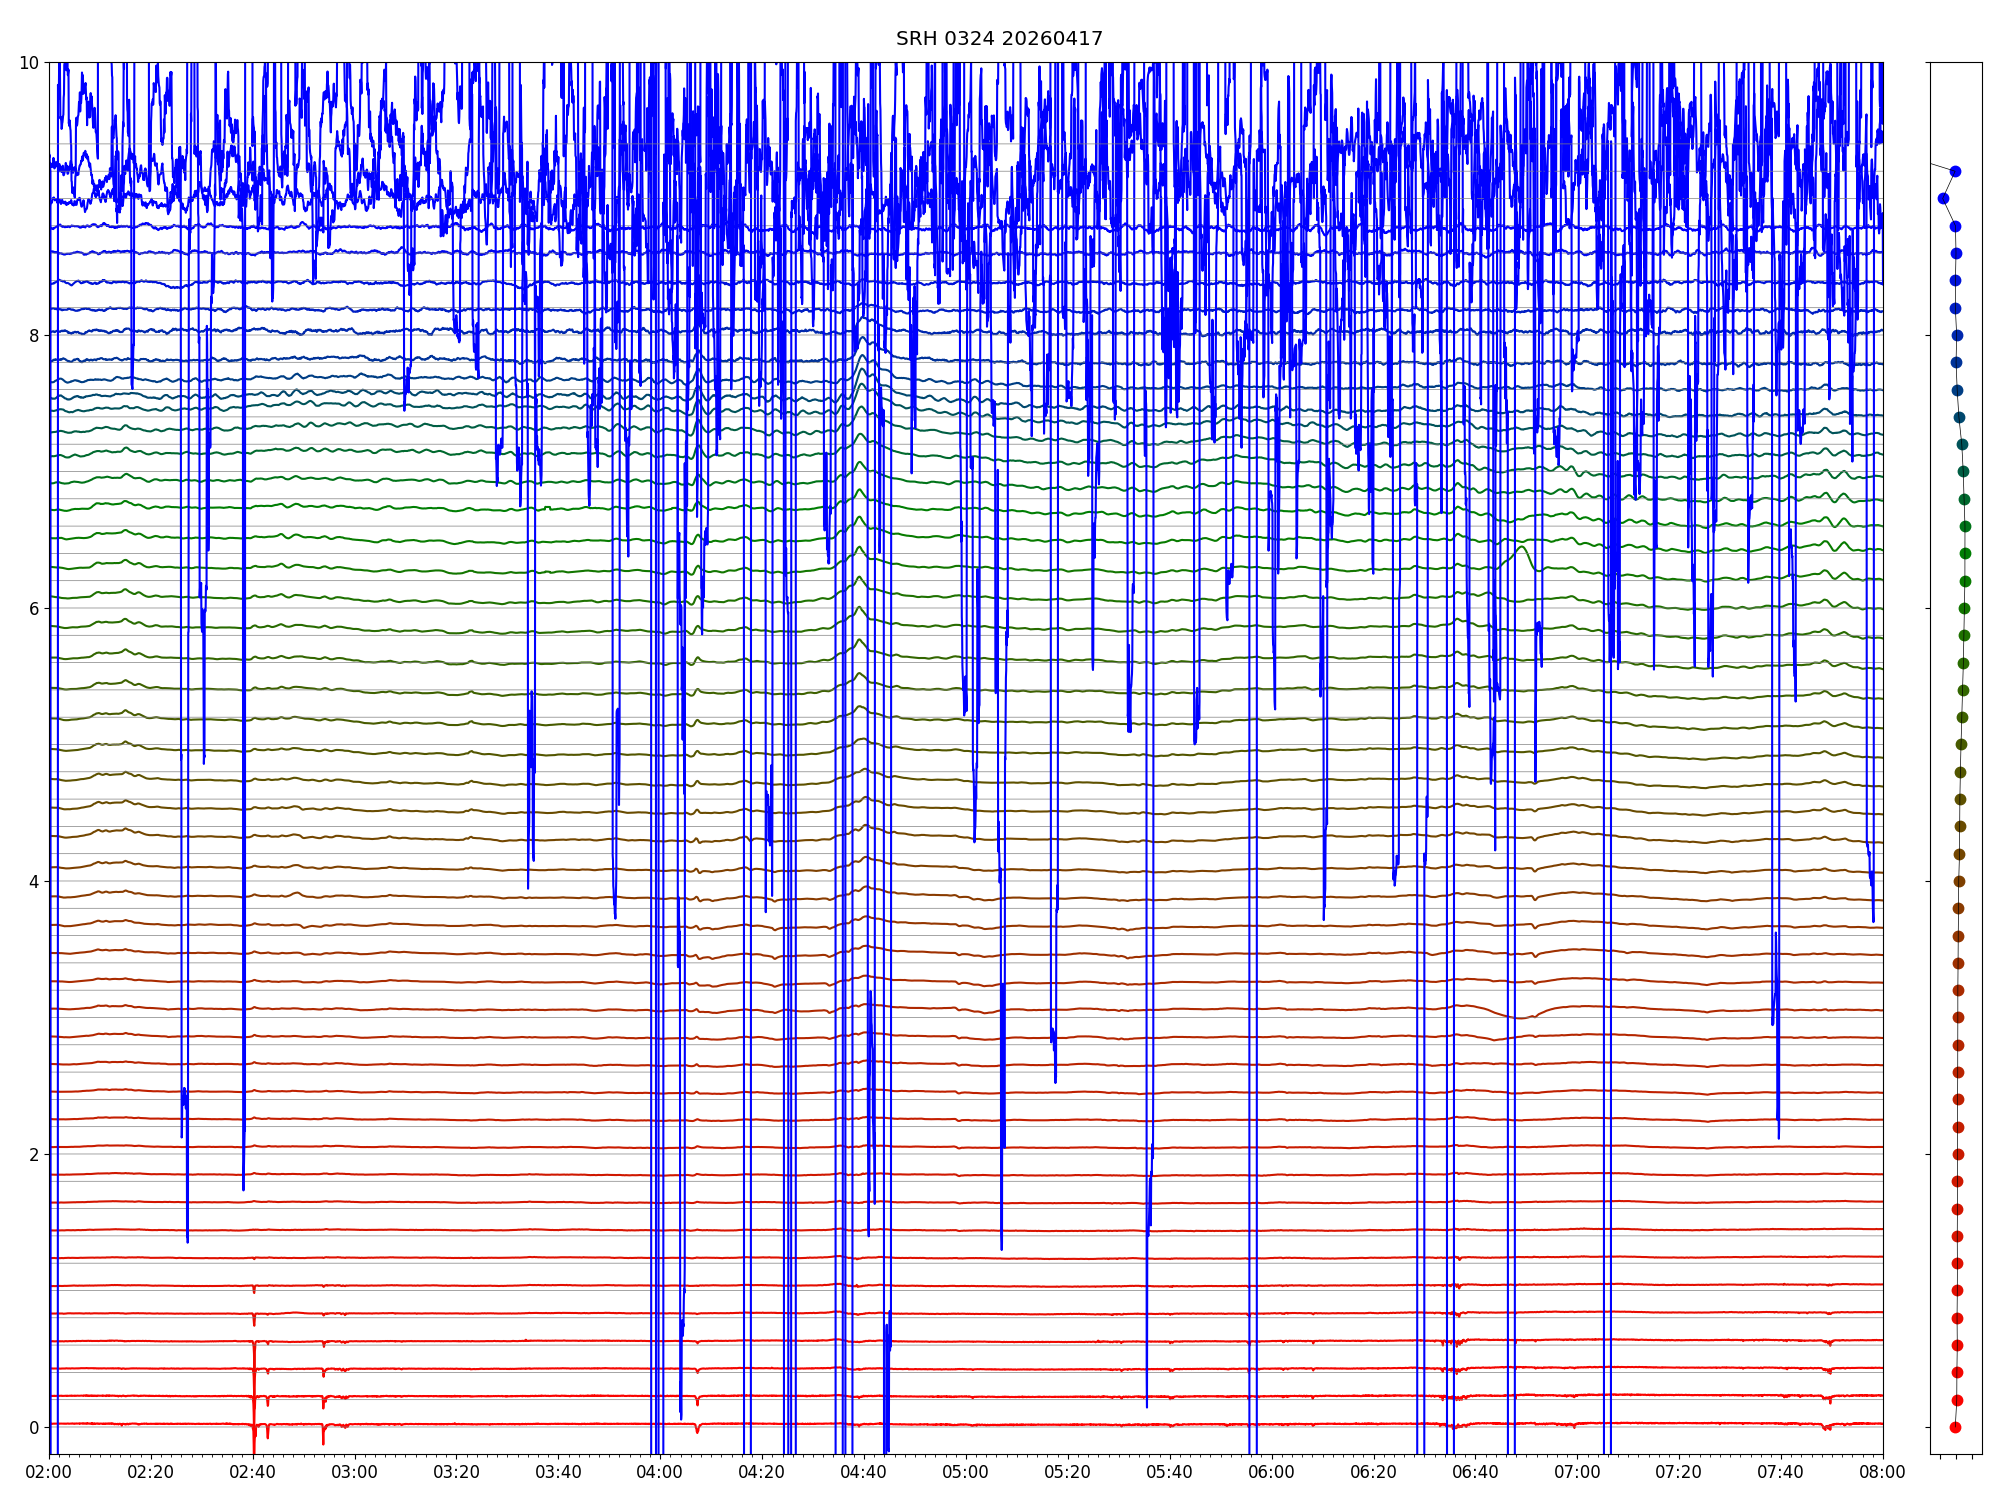Select the 02:20 time label
Viewport: 2000px width, 1500px height.
pyautogui.click(x=151, y=1472)
